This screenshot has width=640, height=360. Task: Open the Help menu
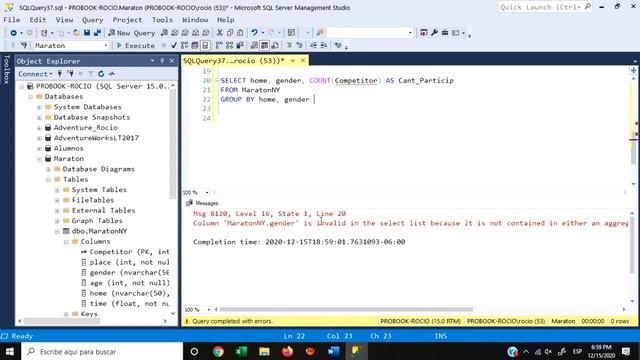tap(225, 20)
